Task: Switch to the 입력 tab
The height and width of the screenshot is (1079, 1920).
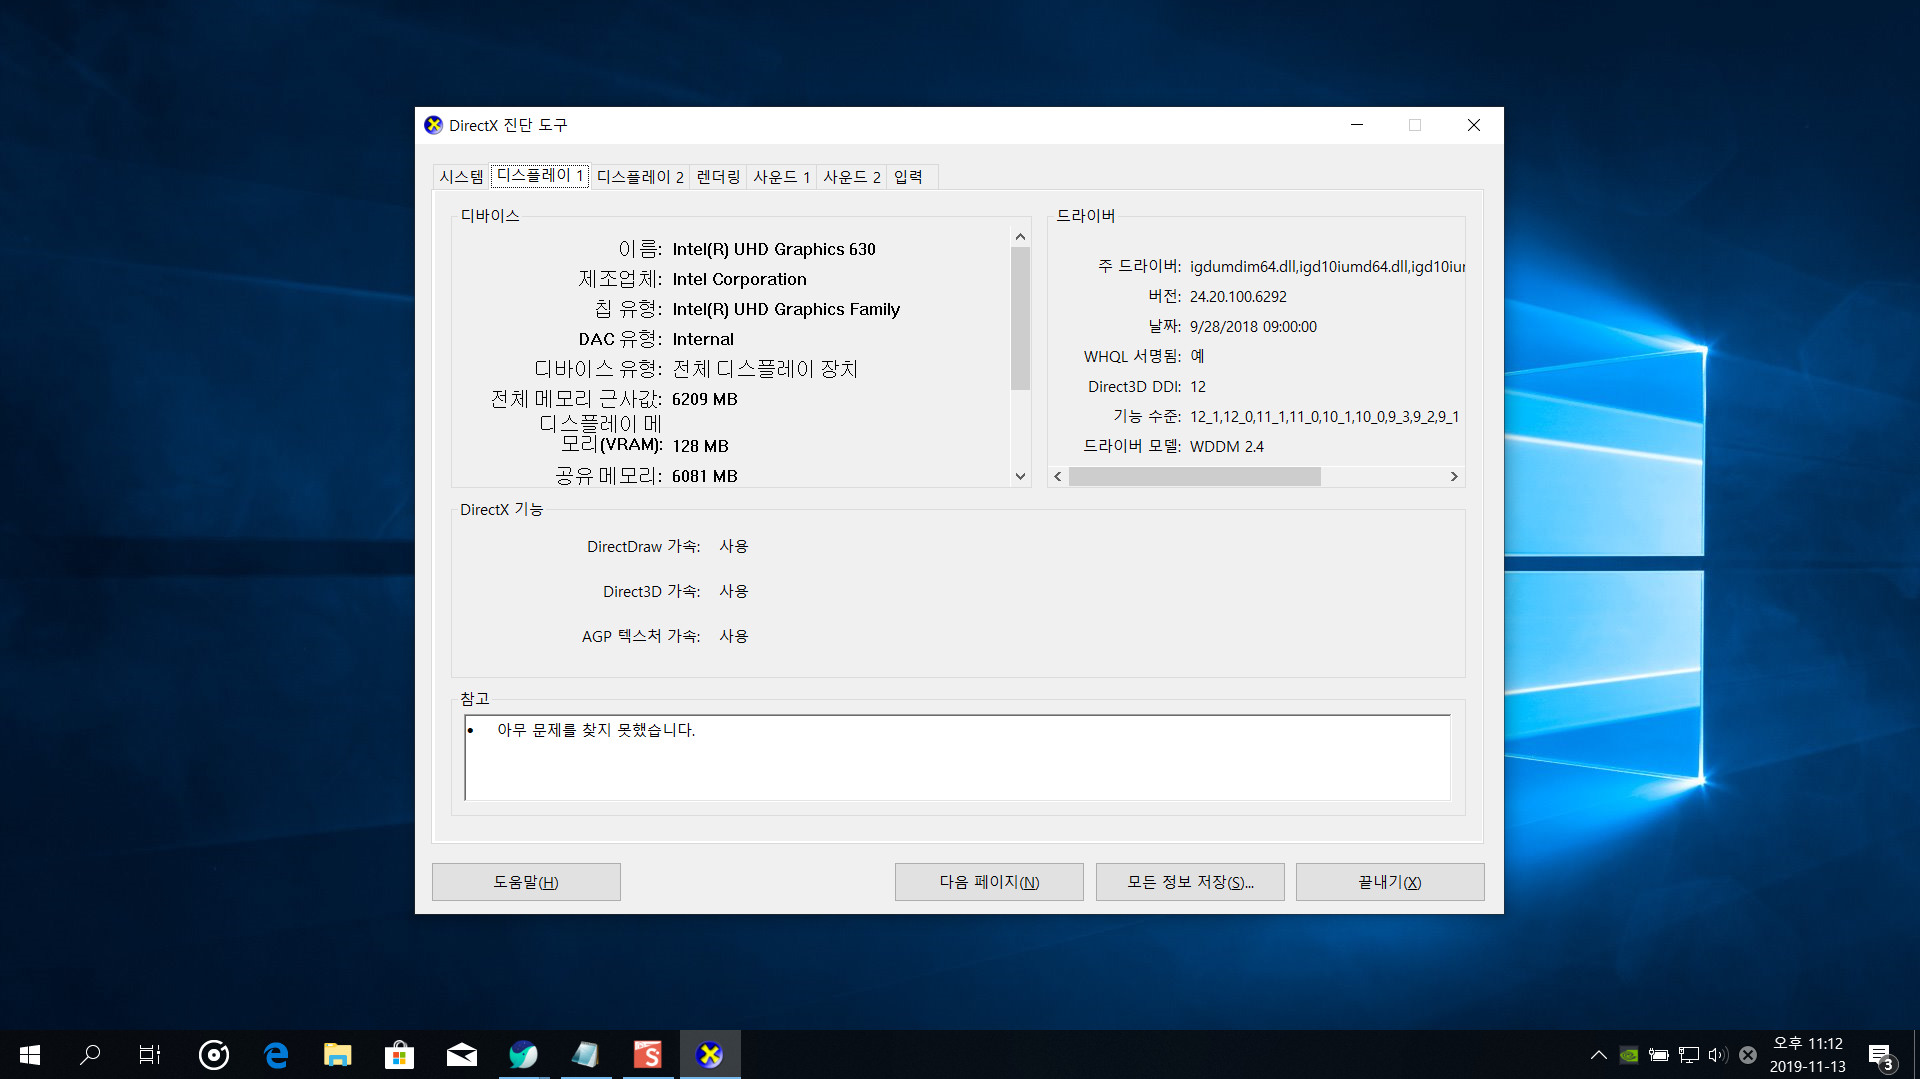Action: [x=908, y=177]
